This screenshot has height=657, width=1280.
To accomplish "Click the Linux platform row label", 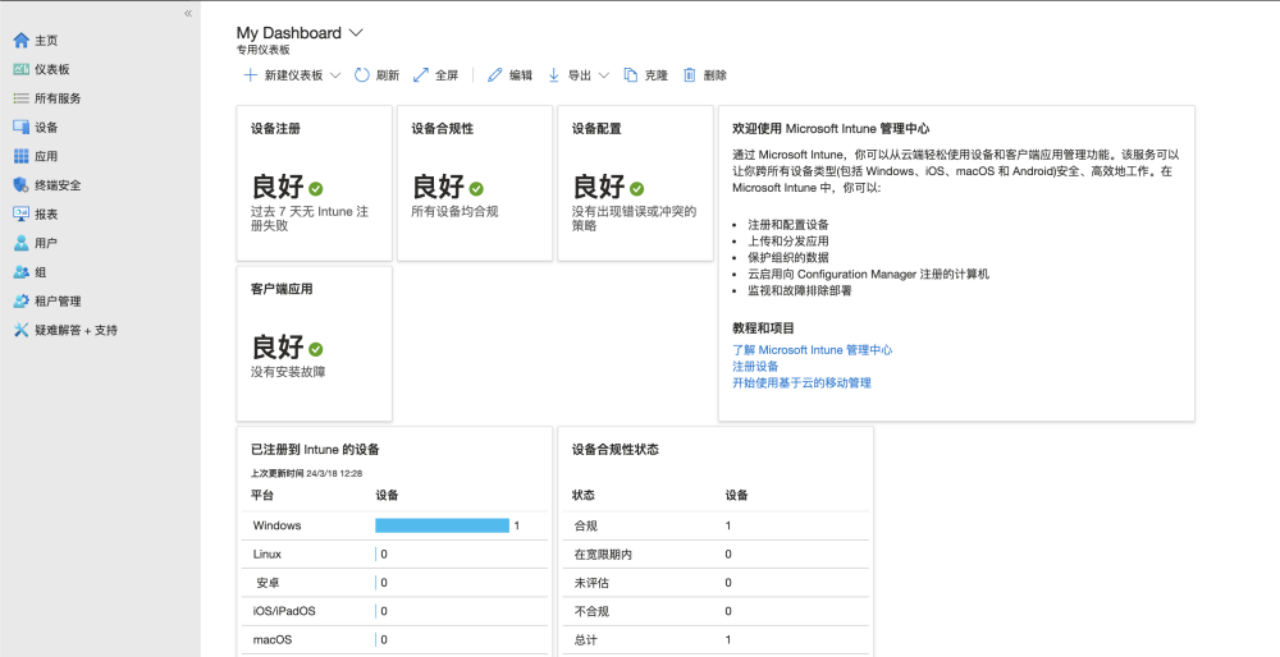I will click(267, 554).
